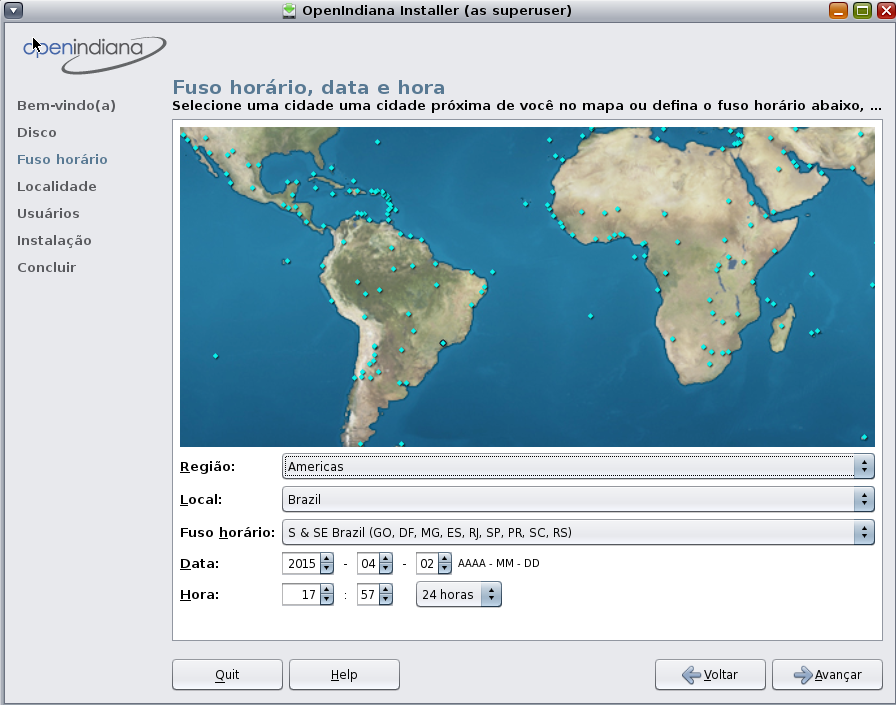The height and width of the screenshot is (705, 896).
Task: Increase the hour value 17
Action: pyautogui.click(x=327, y=590)
